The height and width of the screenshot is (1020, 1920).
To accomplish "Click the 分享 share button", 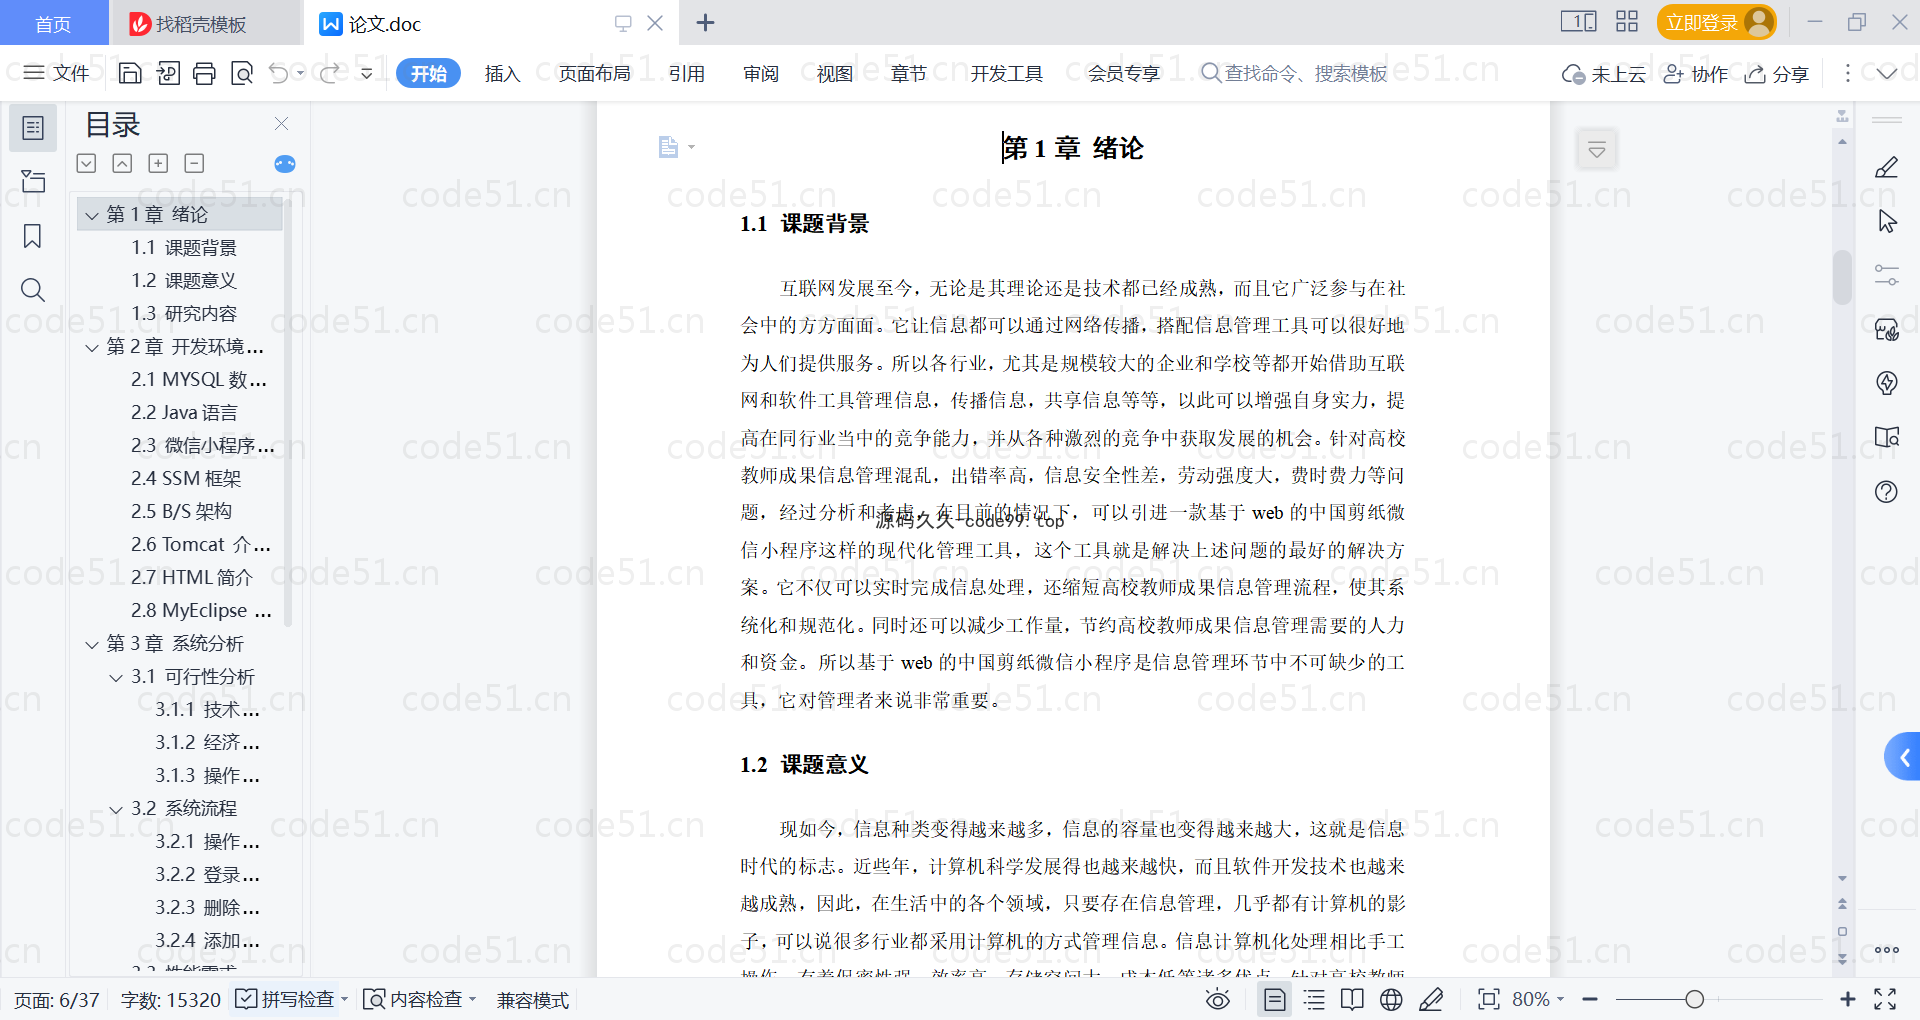I will 1777,74.
